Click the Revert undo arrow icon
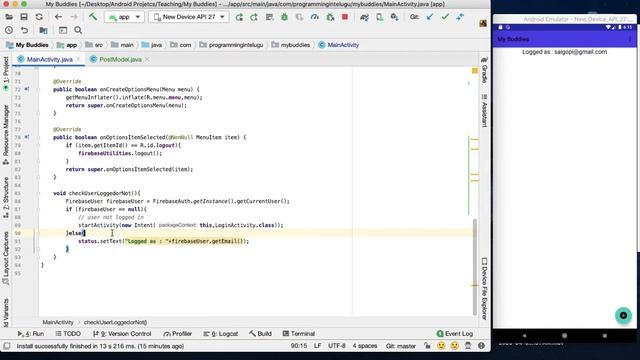 click(24, 31)
